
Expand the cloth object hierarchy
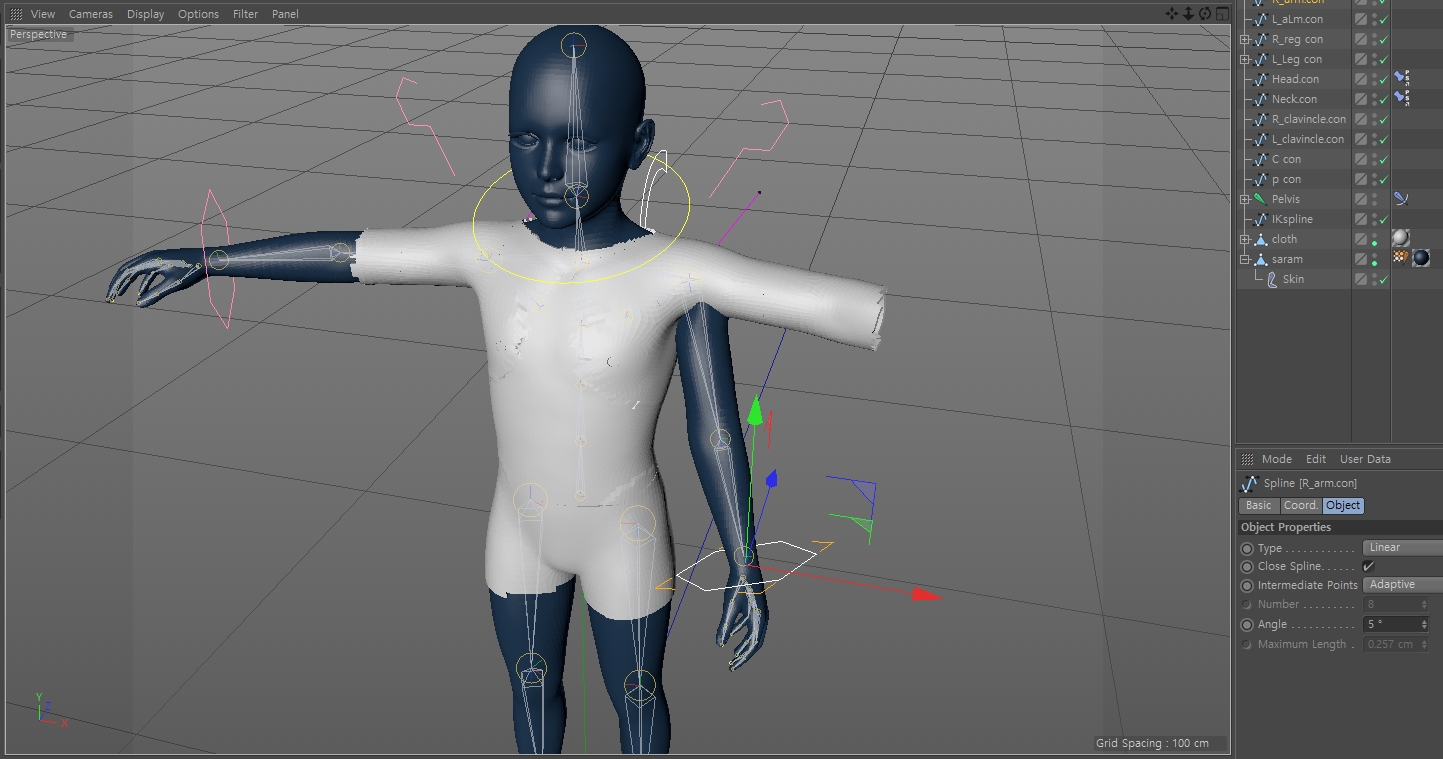click(x=1245, y=239)
